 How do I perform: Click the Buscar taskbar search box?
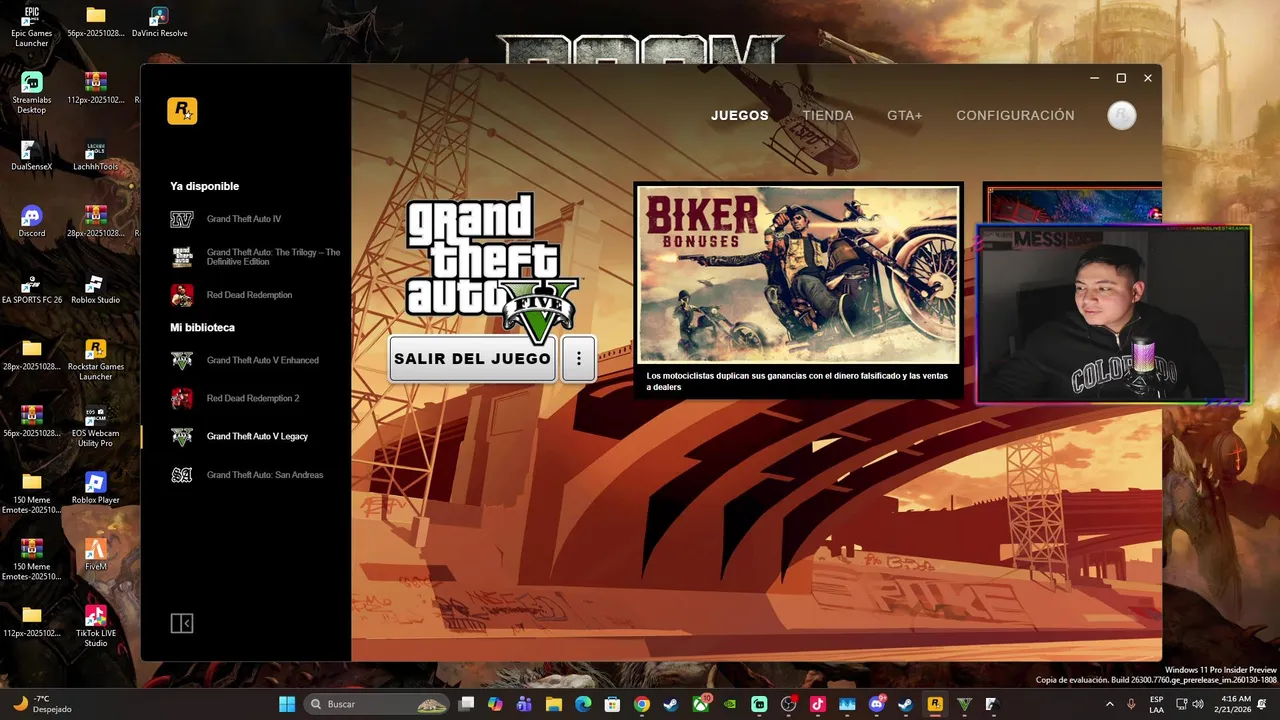(x=376, y=704)
